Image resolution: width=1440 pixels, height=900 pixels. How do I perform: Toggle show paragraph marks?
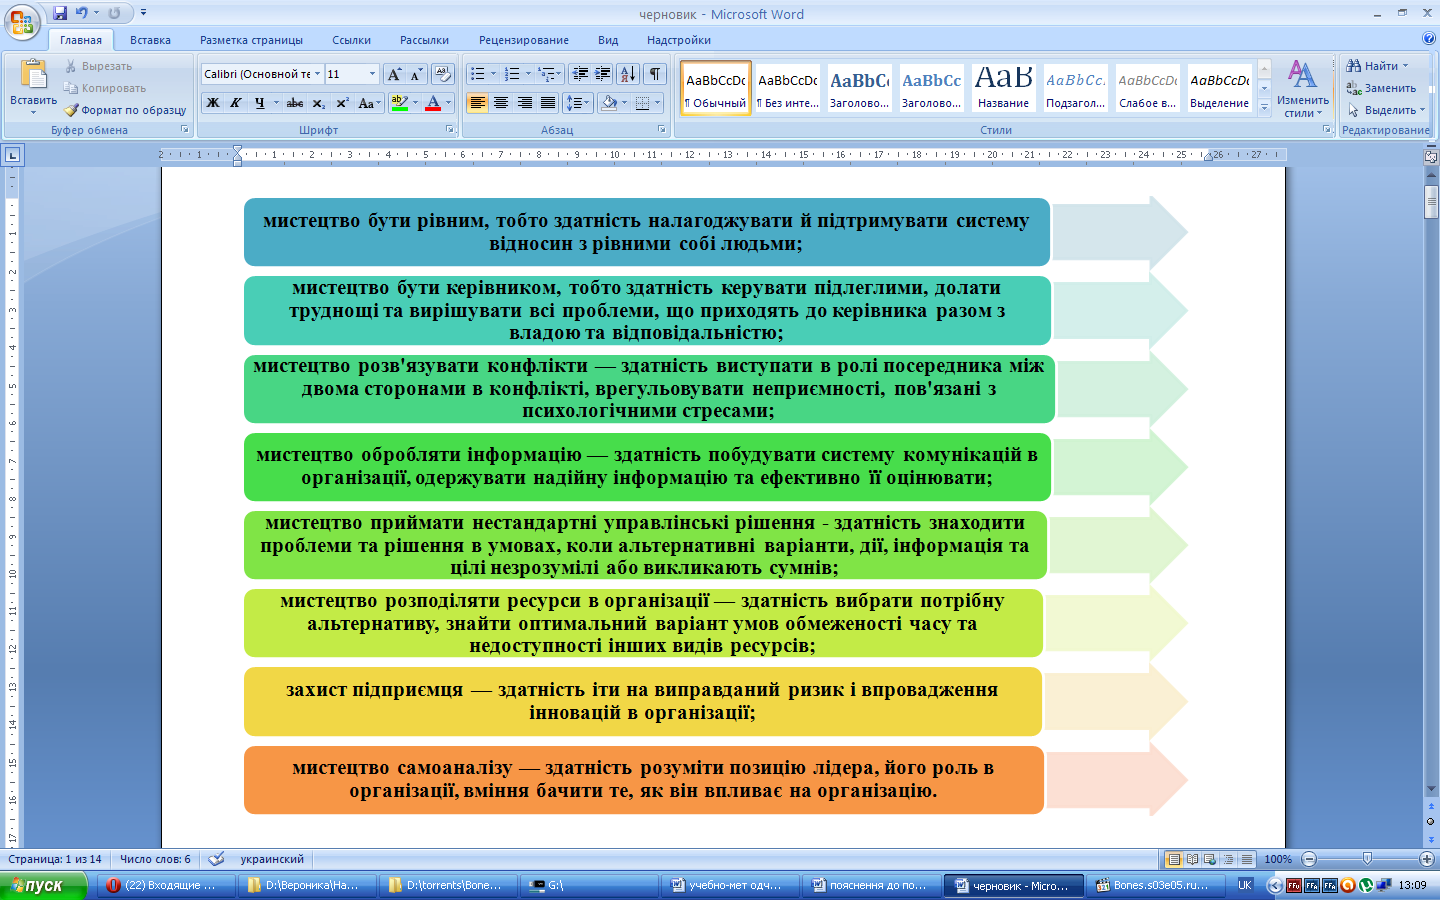[x=655, y=74]
